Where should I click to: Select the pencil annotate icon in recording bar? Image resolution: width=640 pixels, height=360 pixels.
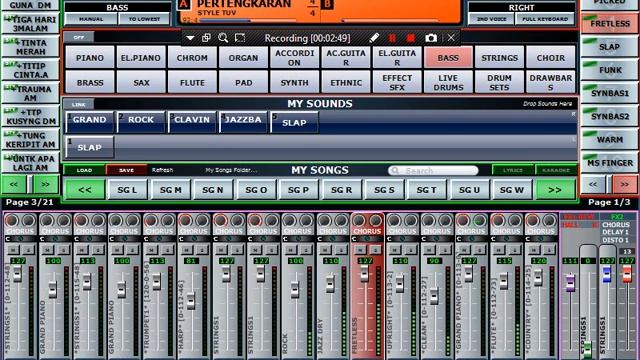coord(373,38)
